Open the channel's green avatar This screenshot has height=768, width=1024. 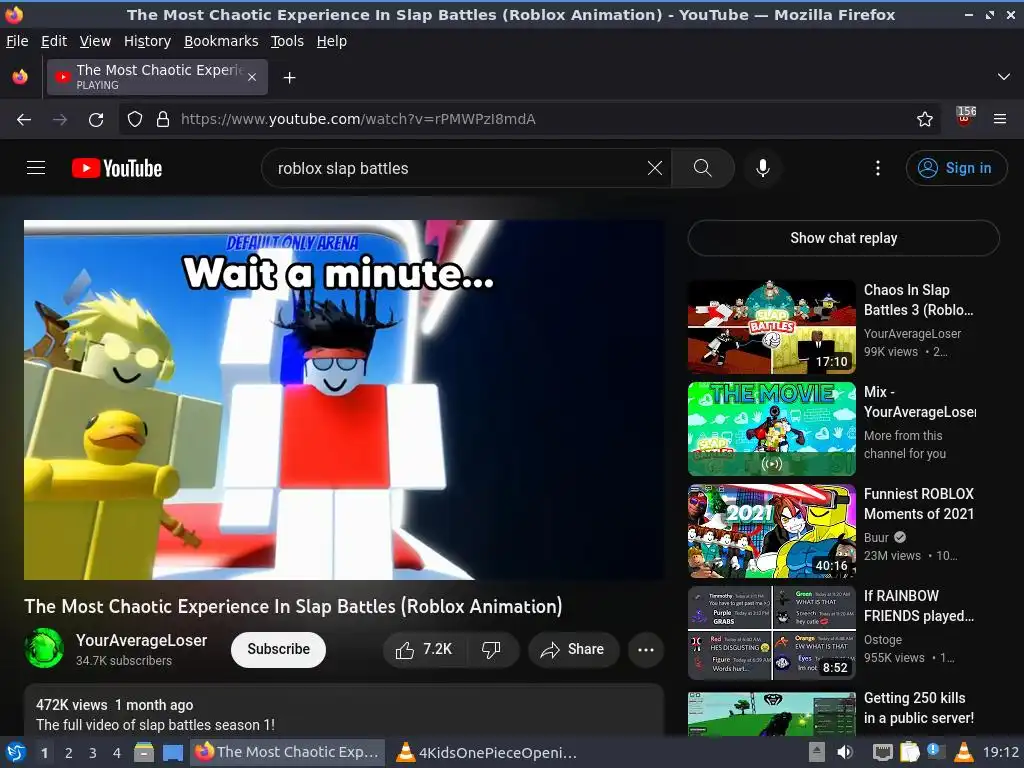(x=44, y=648)
